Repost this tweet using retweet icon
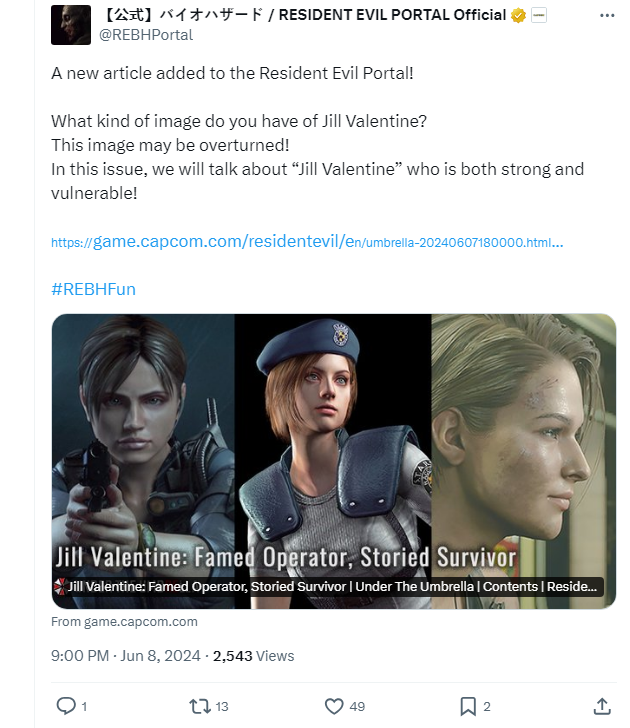 point(200,706)
